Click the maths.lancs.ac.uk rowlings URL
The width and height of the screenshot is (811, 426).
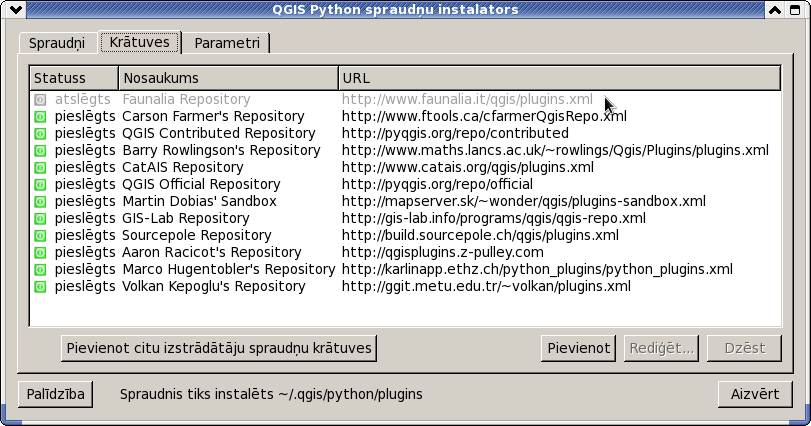point(555,150)
